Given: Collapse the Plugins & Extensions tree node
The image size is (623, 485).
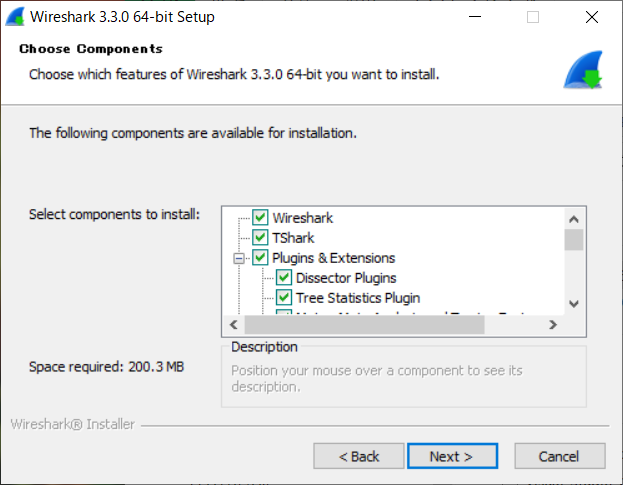Looking at the screenshot, I should (239, 258).
